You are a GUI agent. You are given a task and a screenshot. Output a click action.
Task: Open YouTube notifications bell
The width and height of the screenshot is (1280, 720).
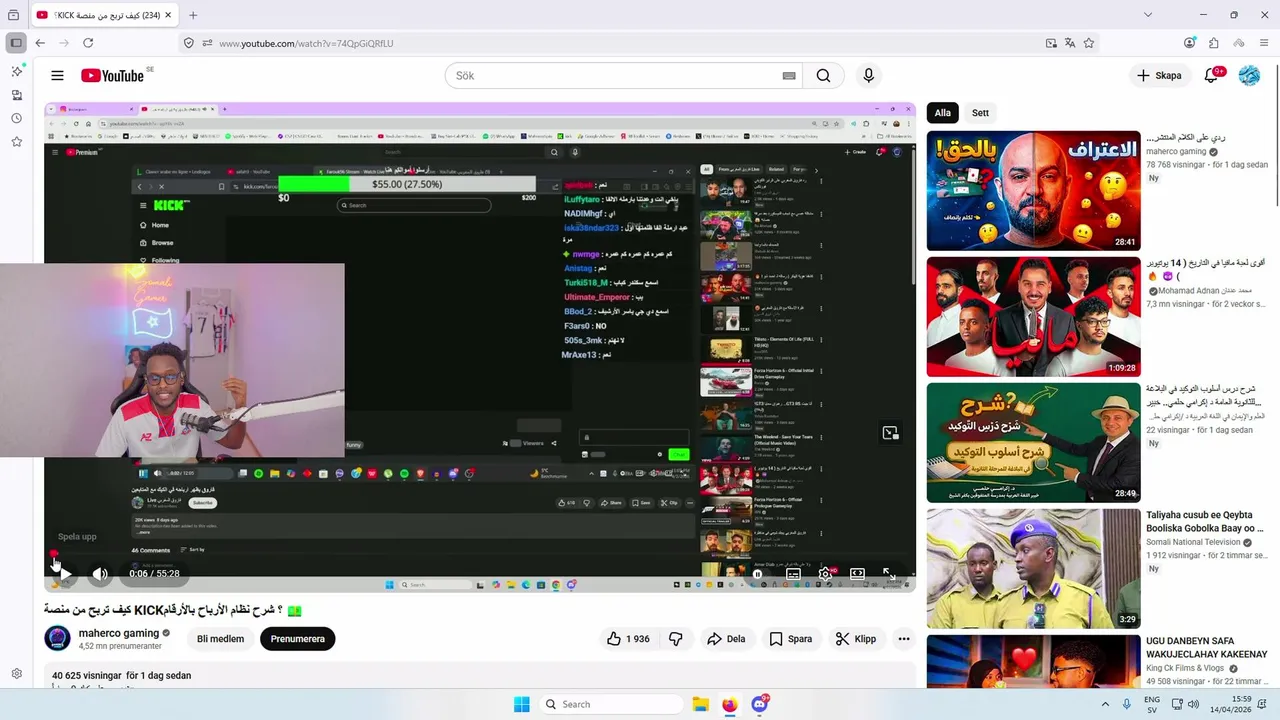coord(1212,75)
